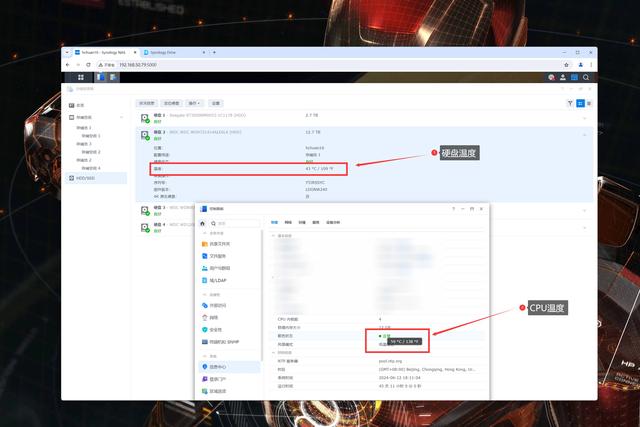The height and width of the screenshot is (427, 640).
Task: Click the browser back arrow
Action: (68, 65)
